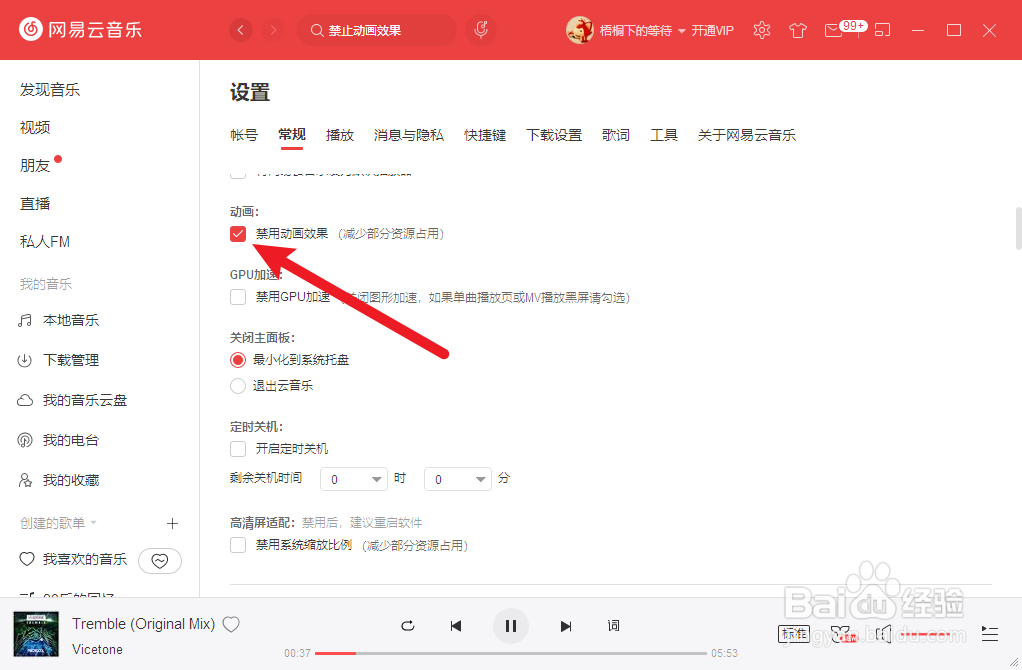Click 开通VIP link
Viewport: 1022px width, 670px height.
point(712,31)
